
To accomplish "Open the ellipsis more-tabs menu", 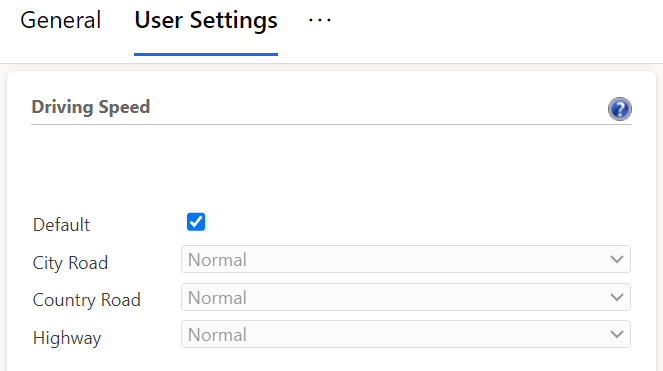I will click(x=320, y=20).
